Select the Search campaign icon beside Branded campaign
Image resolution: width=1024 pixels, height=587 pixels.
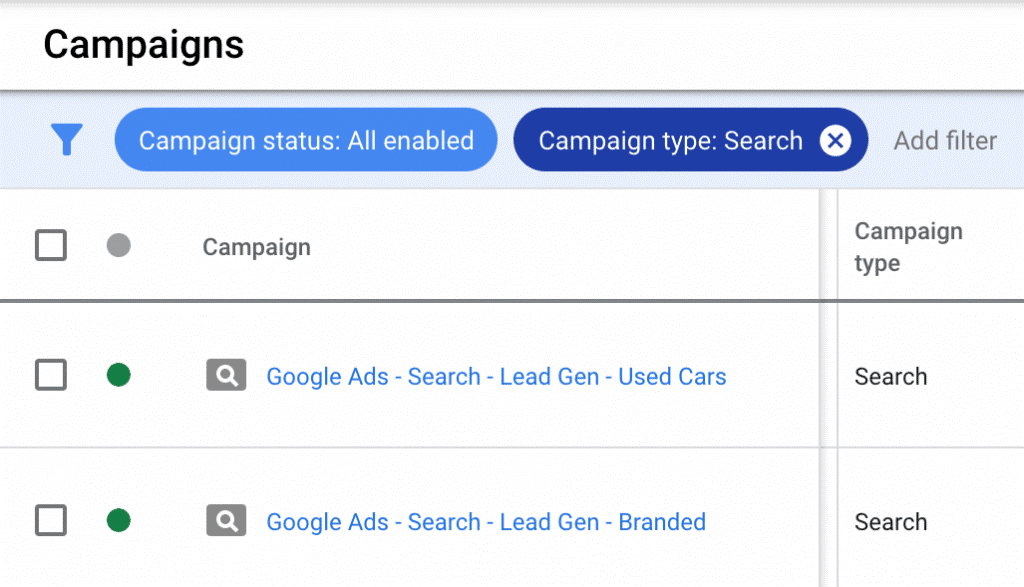point(225,521)
